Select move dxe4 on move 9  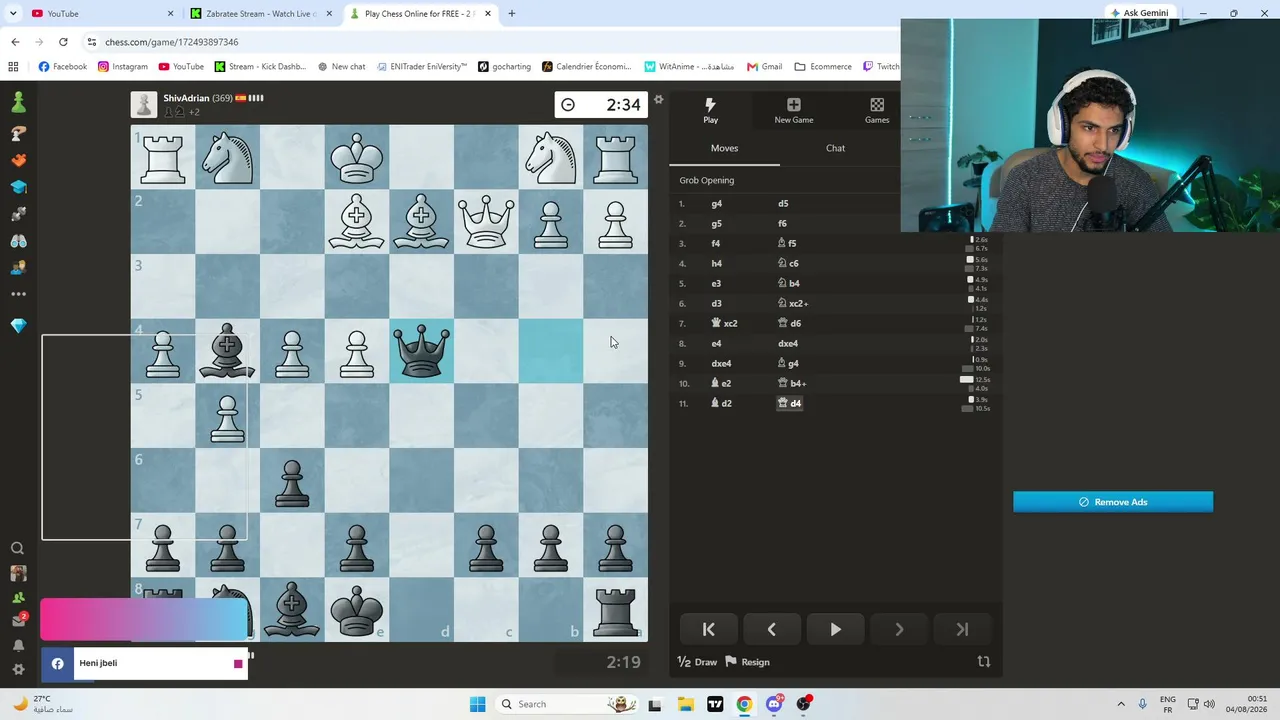coord(721,364)
